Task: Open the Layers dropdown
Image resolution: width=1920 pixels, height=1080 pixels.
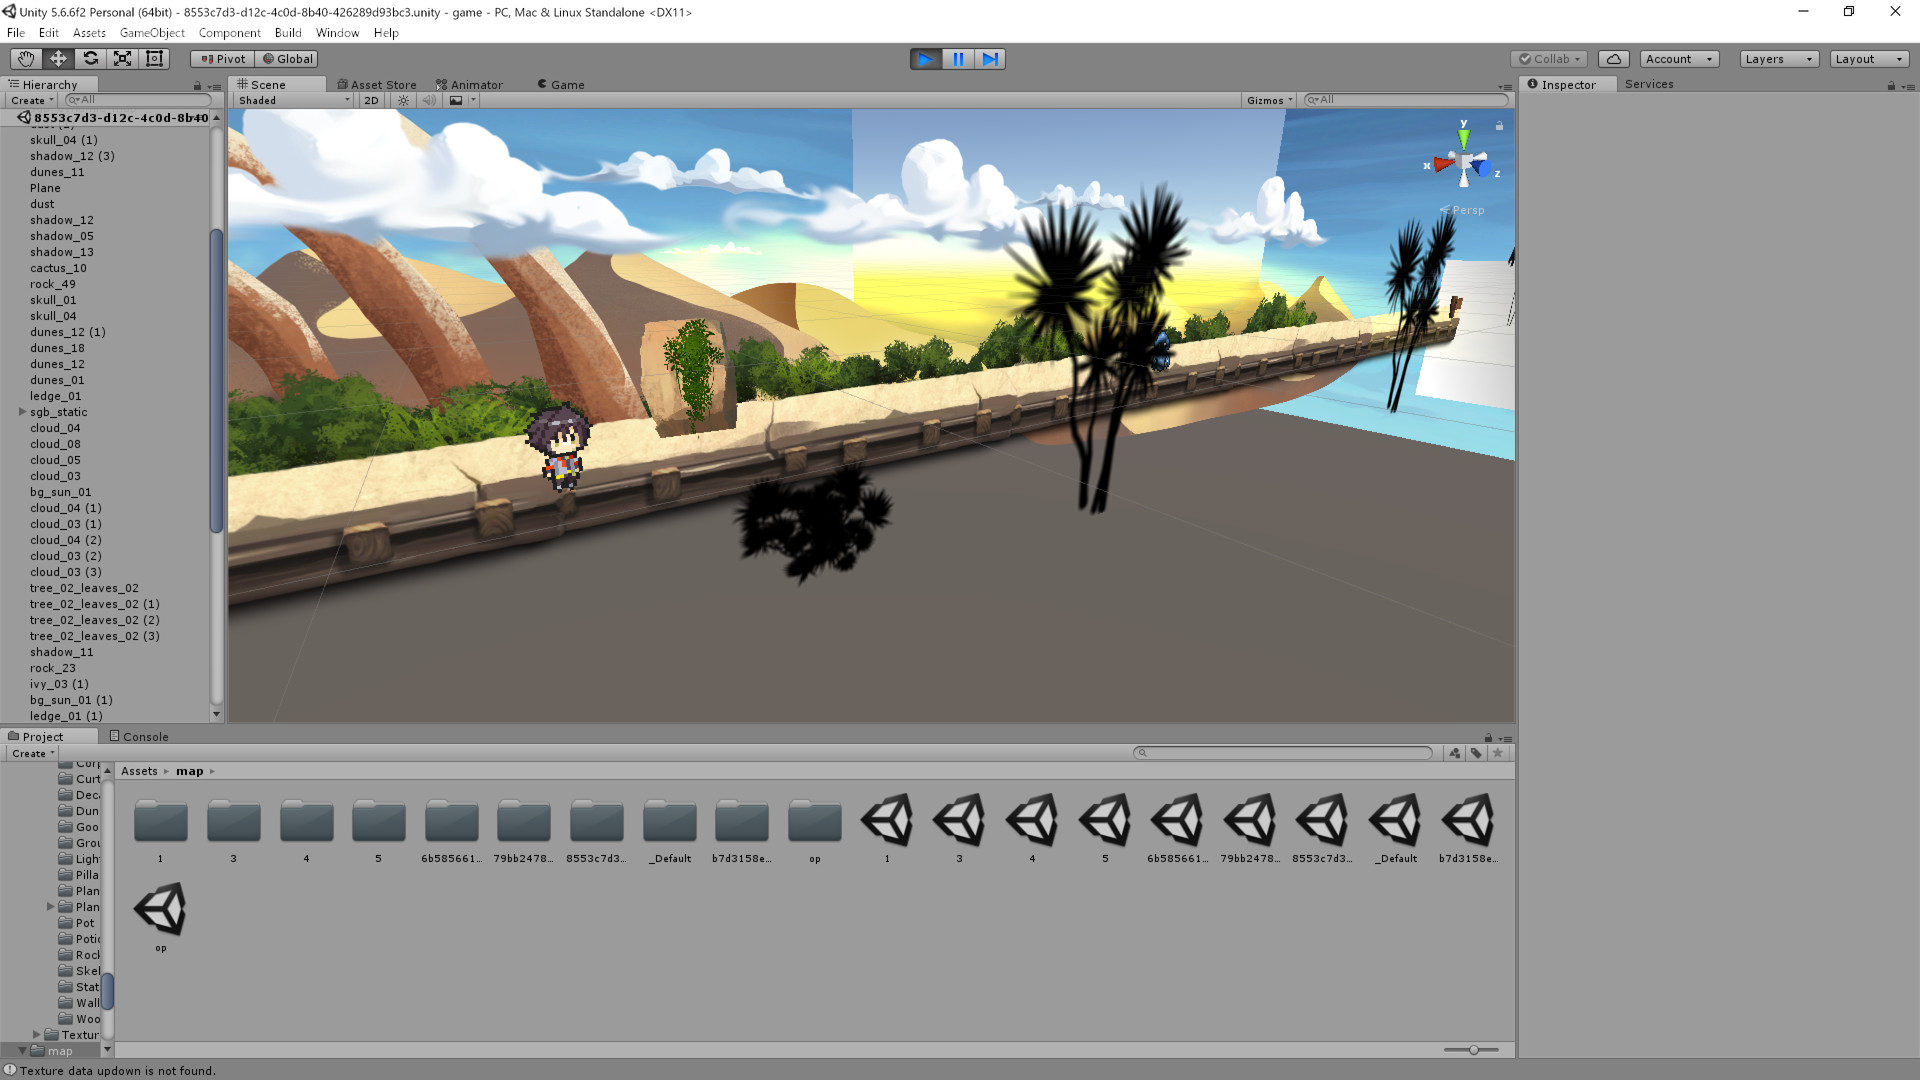Action: (x=1778, y=58)
